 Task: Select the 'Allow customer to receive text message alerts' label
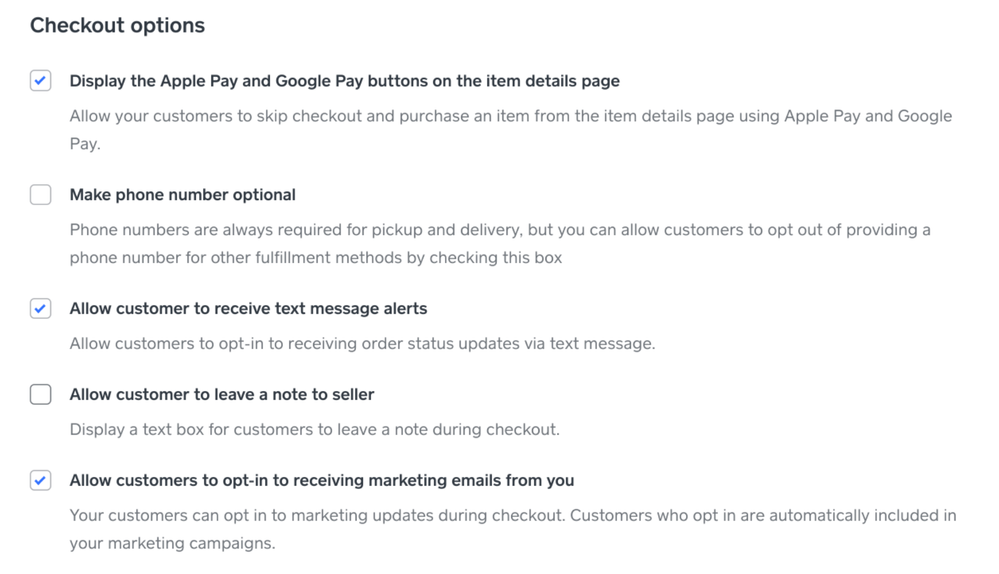pos(248,309)
